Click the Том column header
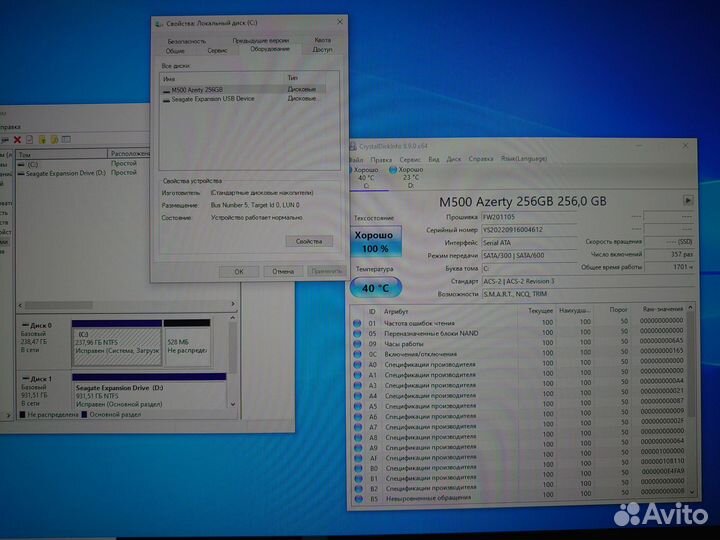 coord(62,155)
